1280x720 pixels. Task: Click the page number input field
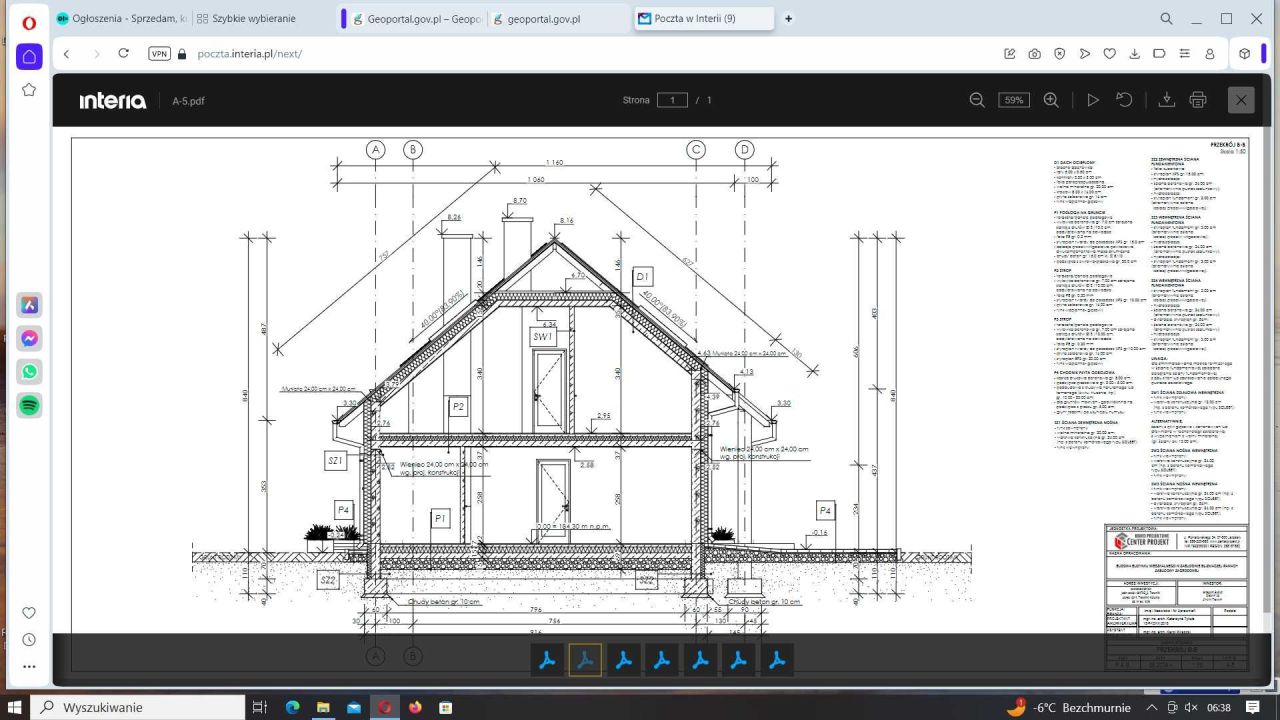tap(672, 100)
